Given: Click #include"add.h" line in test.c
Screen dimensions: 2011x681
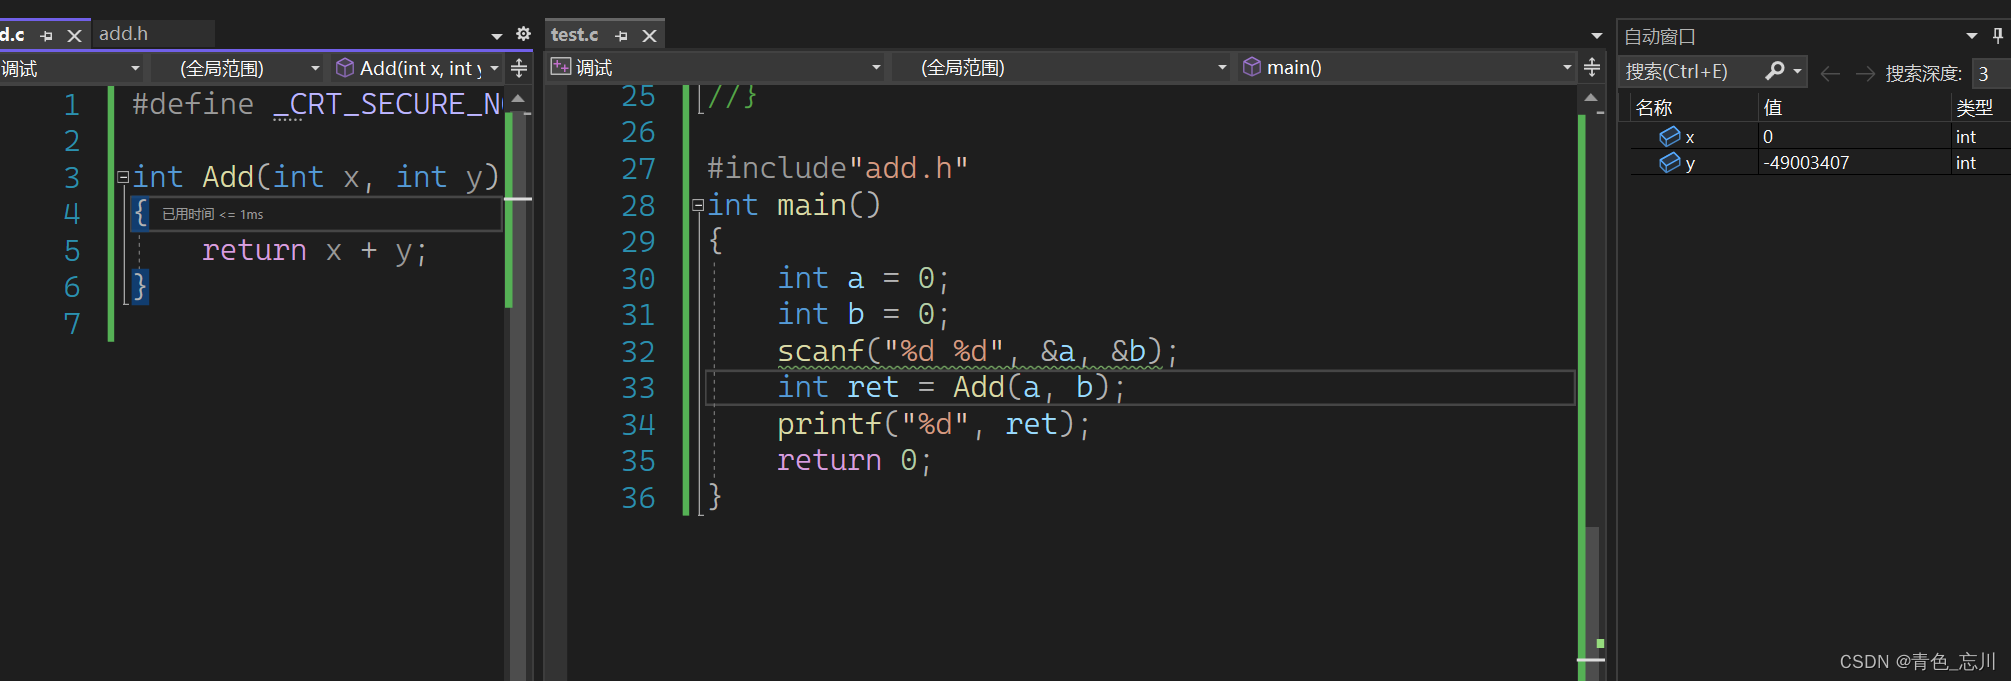Looking at the screenshot, I should pos(837,168).
